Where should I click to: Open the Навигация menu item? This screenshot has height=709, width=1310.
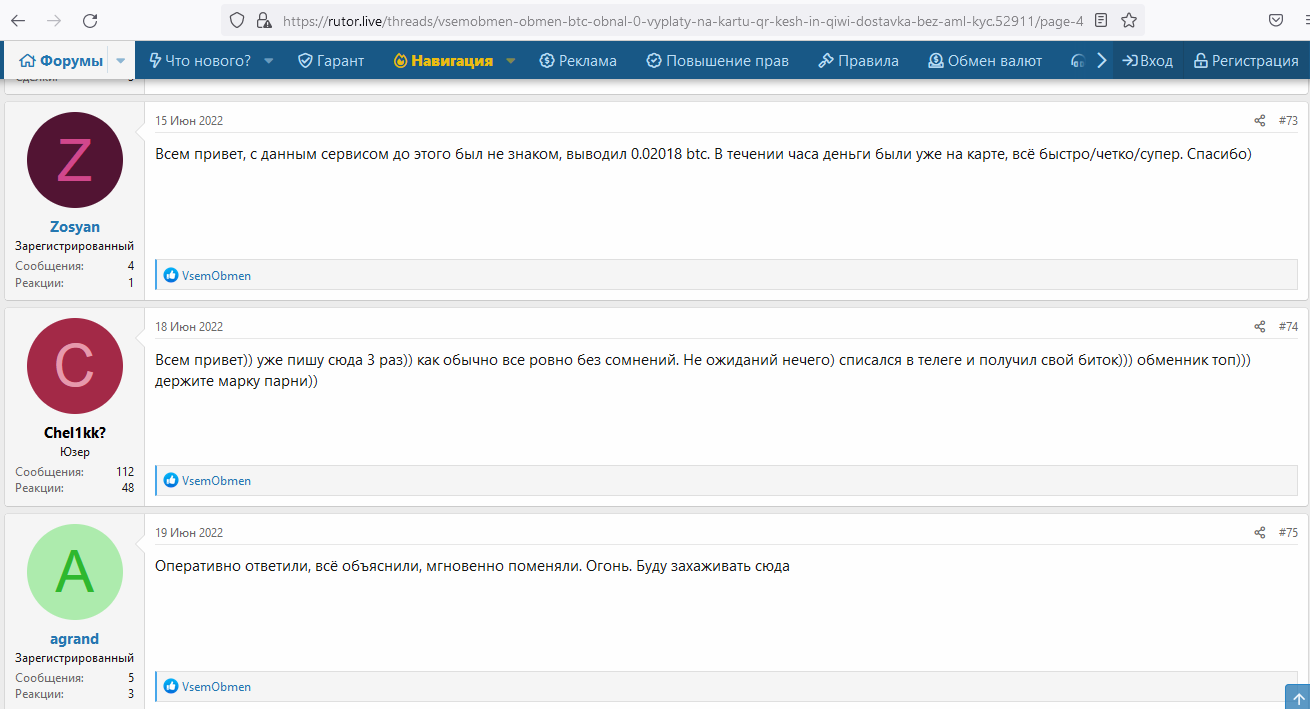444,61
